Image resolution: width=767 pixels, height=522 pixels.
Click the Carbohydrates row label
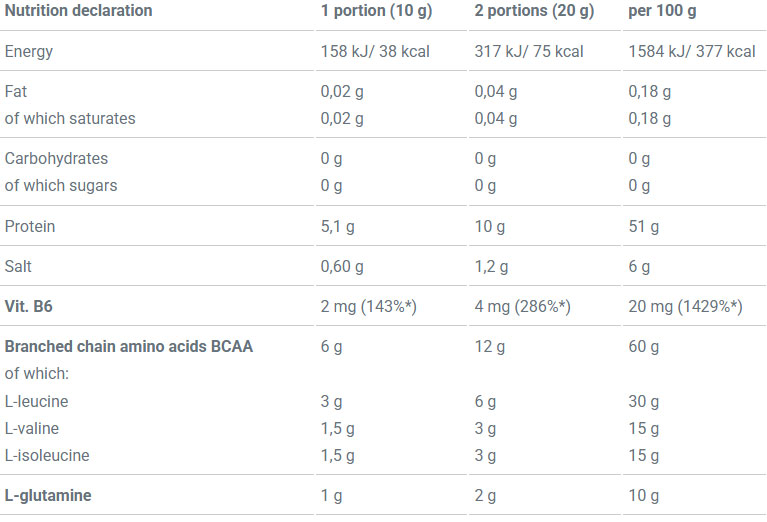56,159
